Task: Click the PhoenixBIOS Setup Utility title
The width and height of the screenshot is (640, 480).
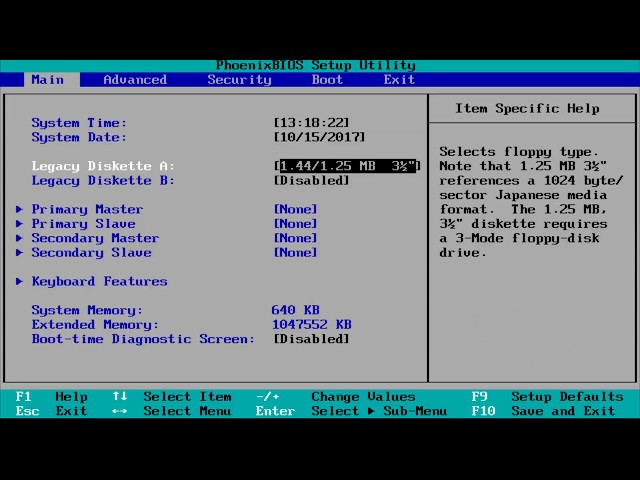Action: 316,65
